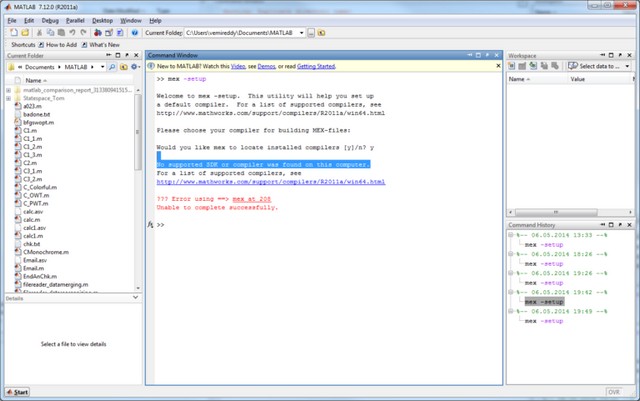The height and width of the screenshot is (401, 640).
Task: Select file CMonochrome.m
Action: point(46,252)
